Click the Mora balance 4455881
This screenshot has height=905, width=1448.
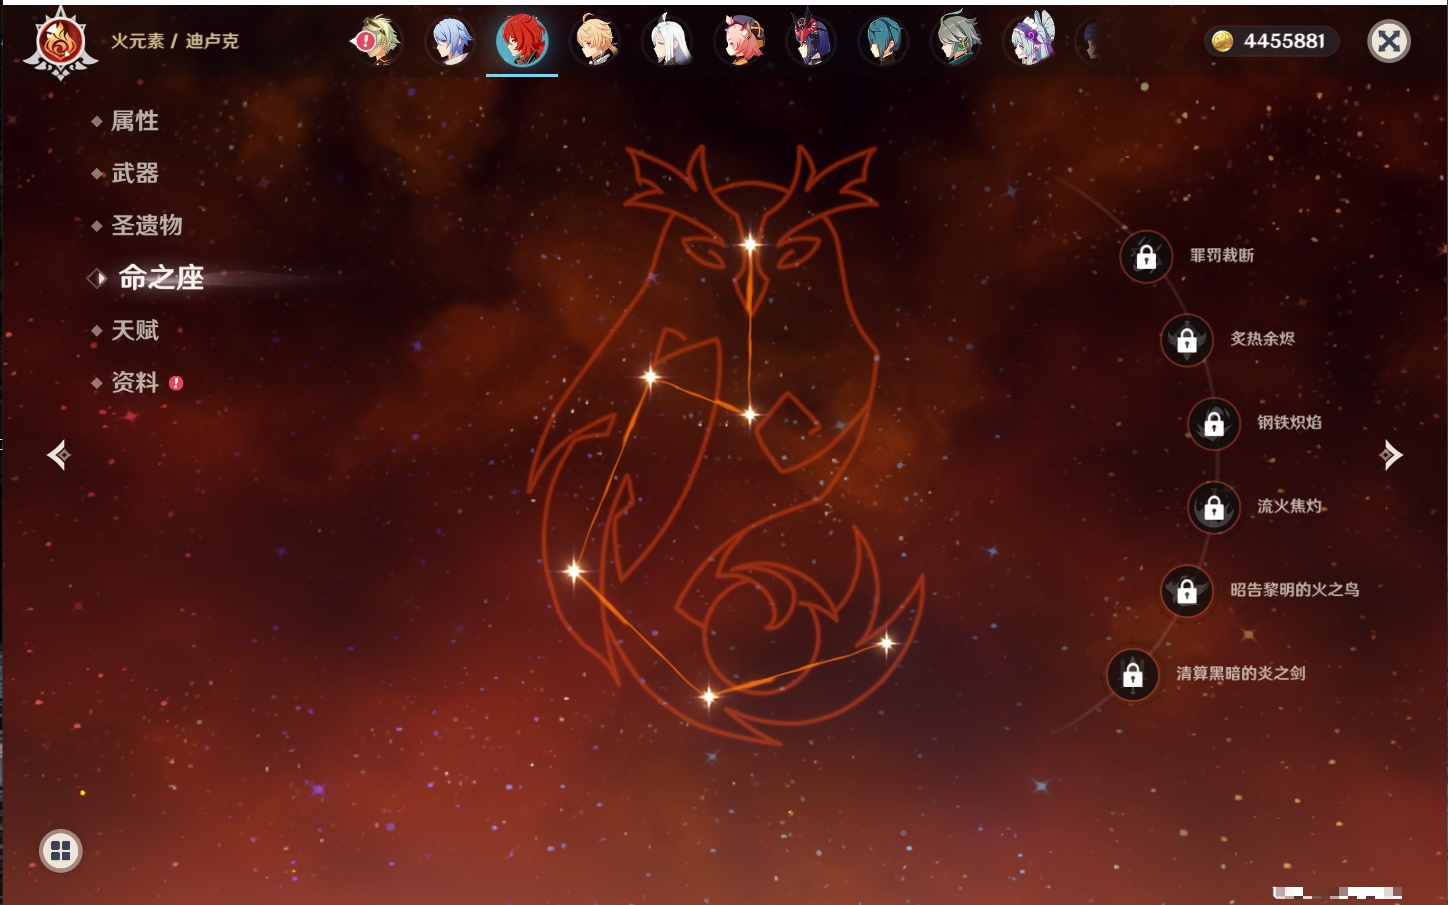pyautogui.click(x=1270, y=41)
